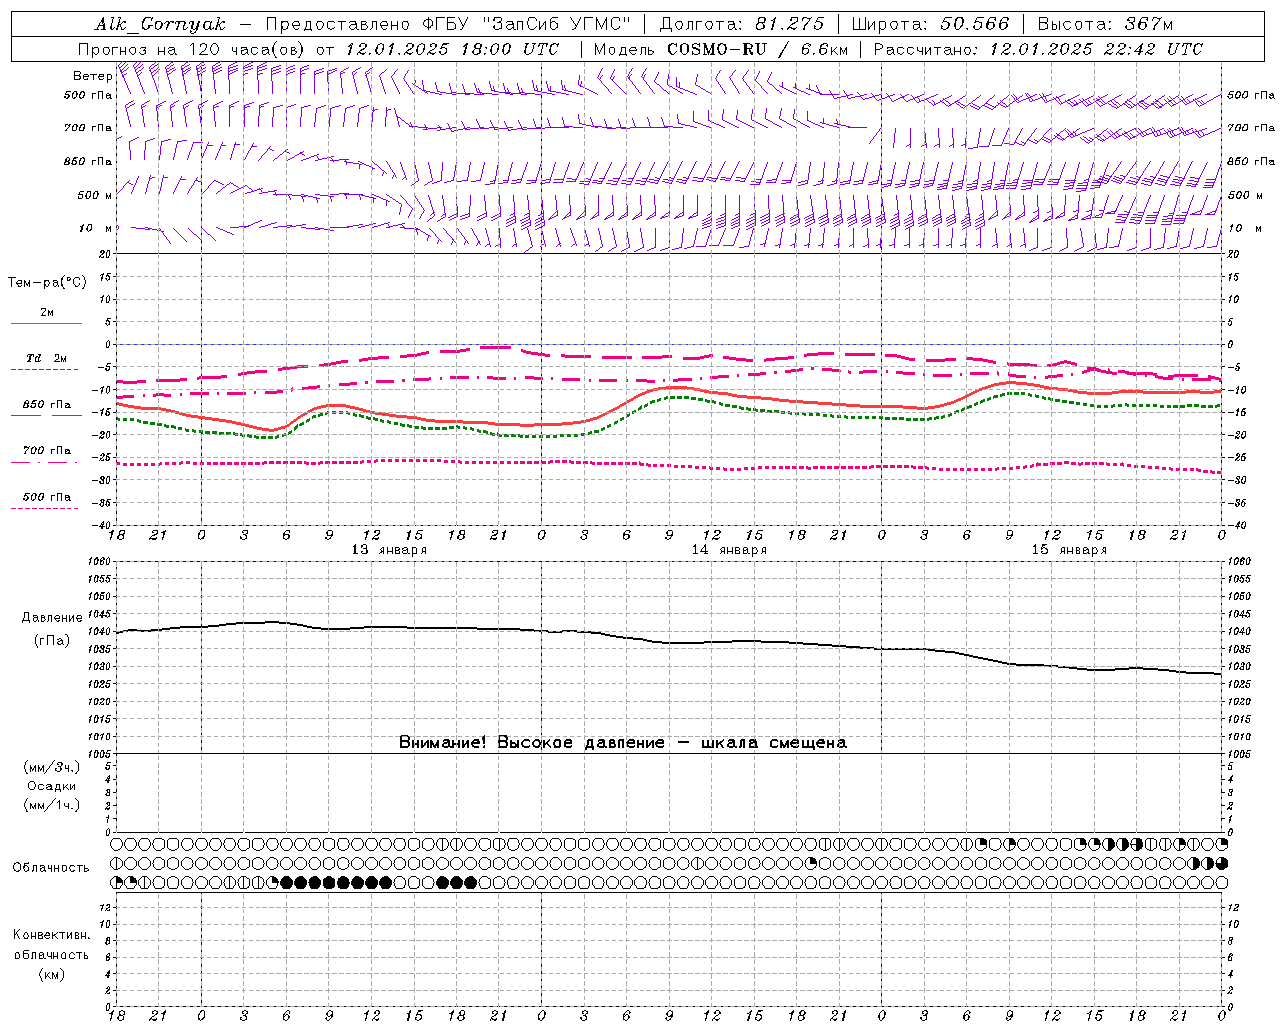1280x1024 pixels.
Task: Click the 'Модель COSMO-RU / 6.6км' label
Action: (720, 49)
